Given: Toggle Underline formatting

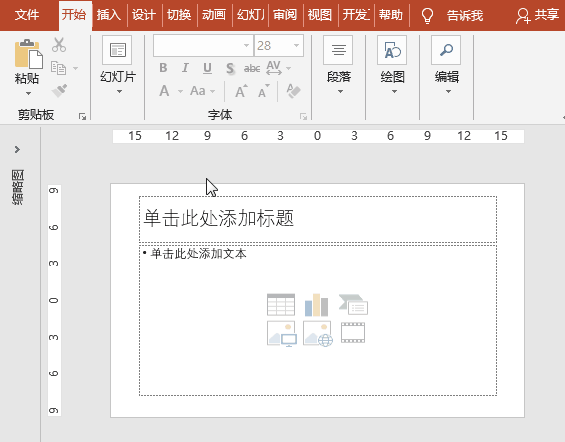Looking at the screenshot, I should pos(207,68).
